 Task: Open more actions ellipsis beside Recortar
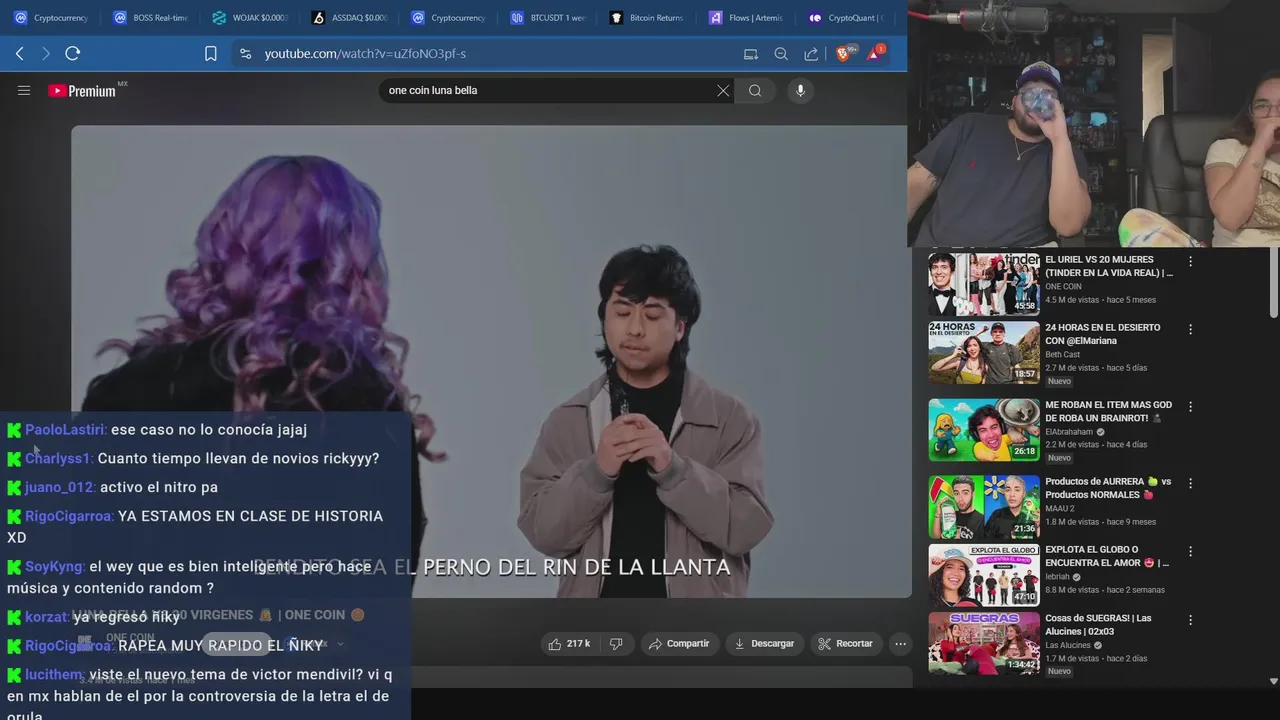click(900, 644)
